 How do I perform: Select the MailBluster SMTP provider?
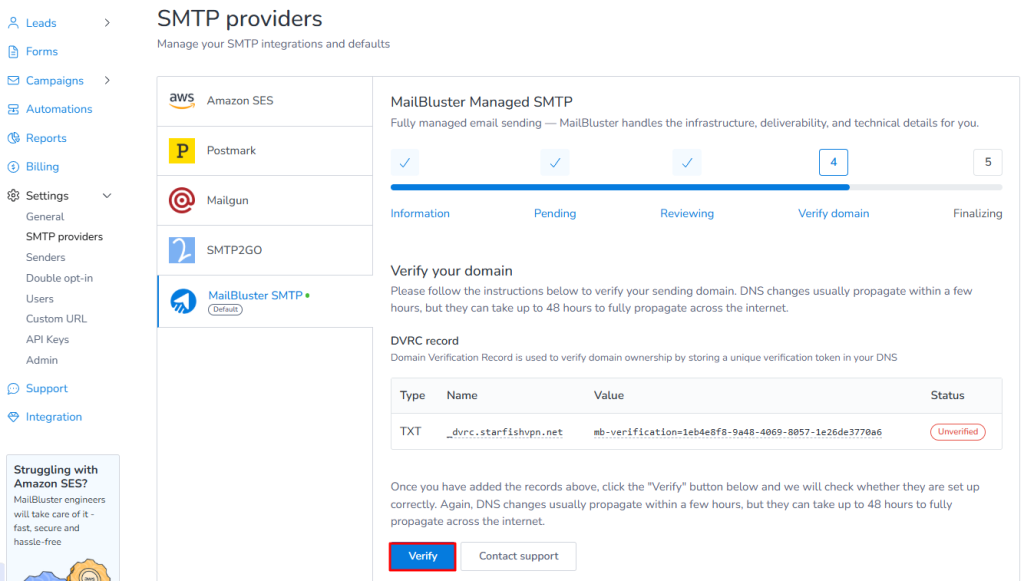[x=264, y=301]
